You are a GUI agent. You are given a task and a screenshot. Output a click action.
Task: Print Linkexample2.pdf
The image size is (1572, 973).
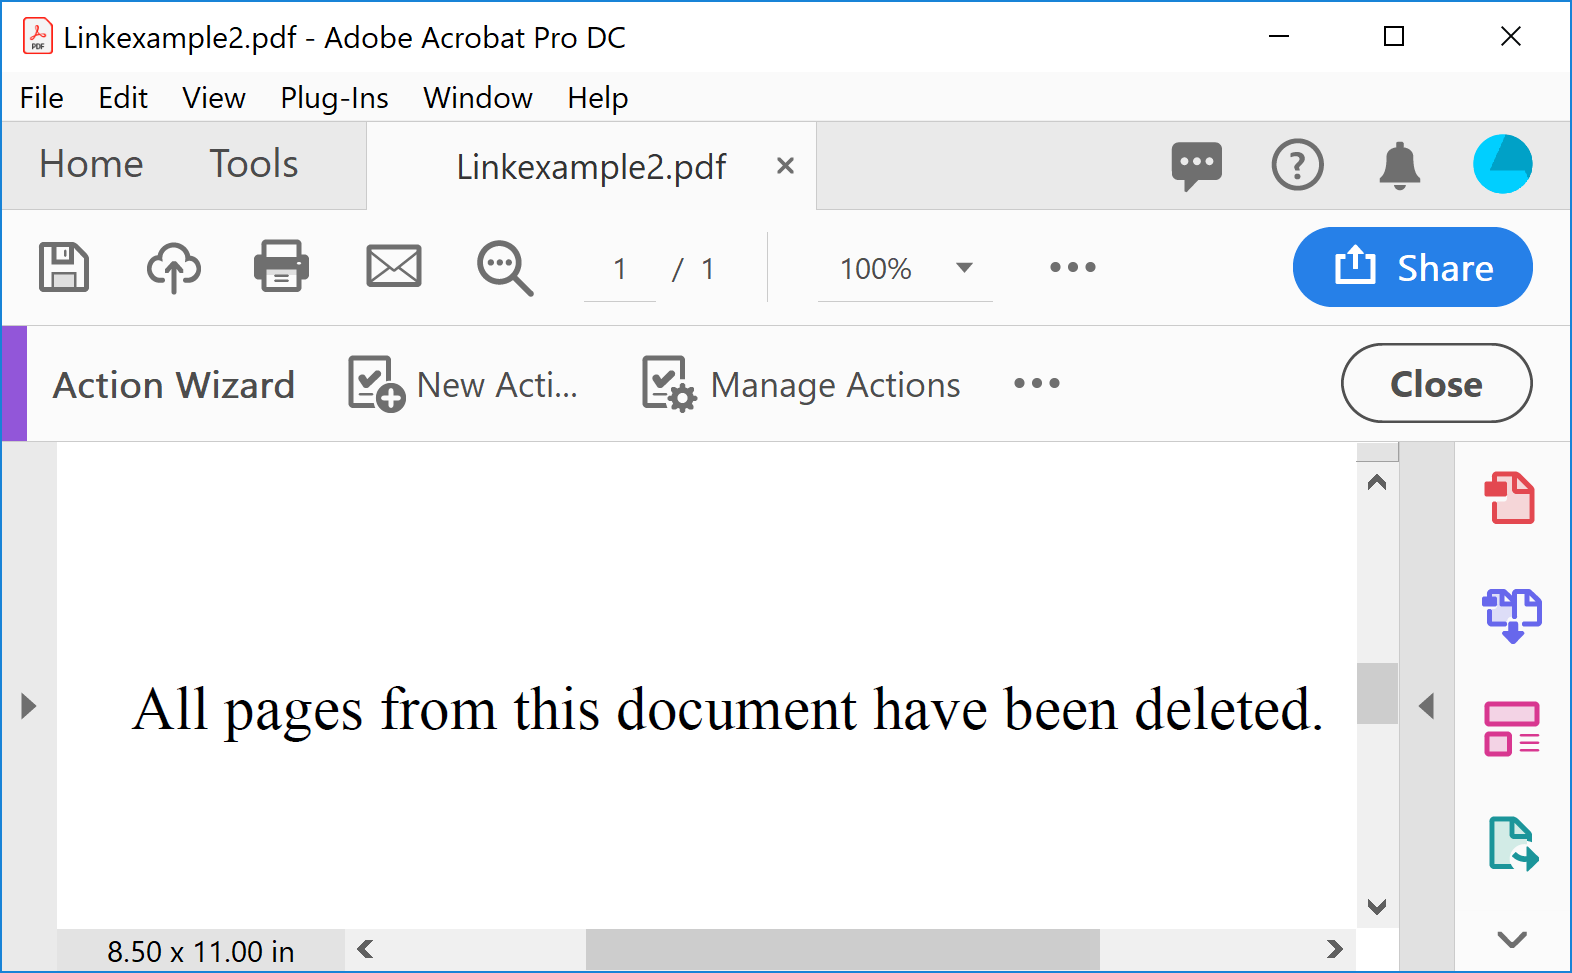(x=280, y=267)
